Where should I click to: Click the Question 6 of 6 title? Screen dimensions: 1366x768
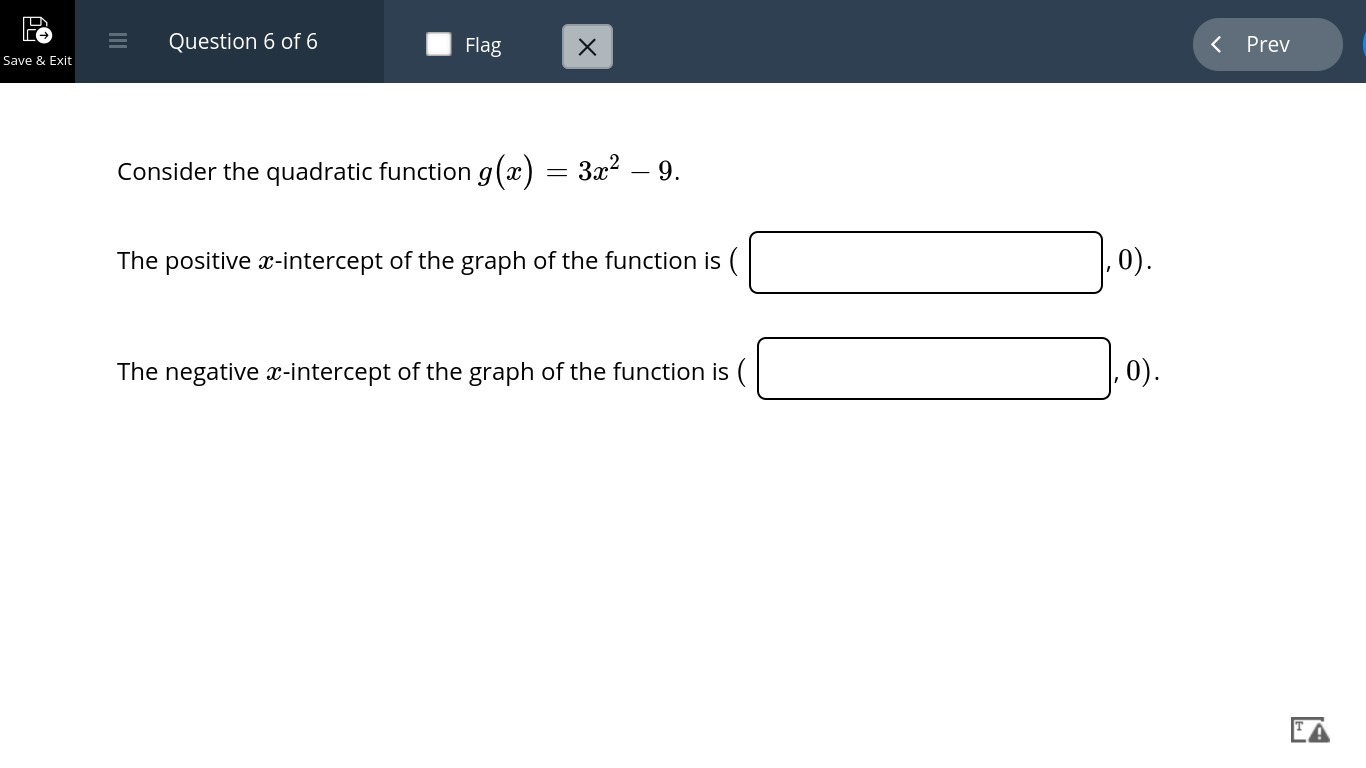click(x=243, y=41)
